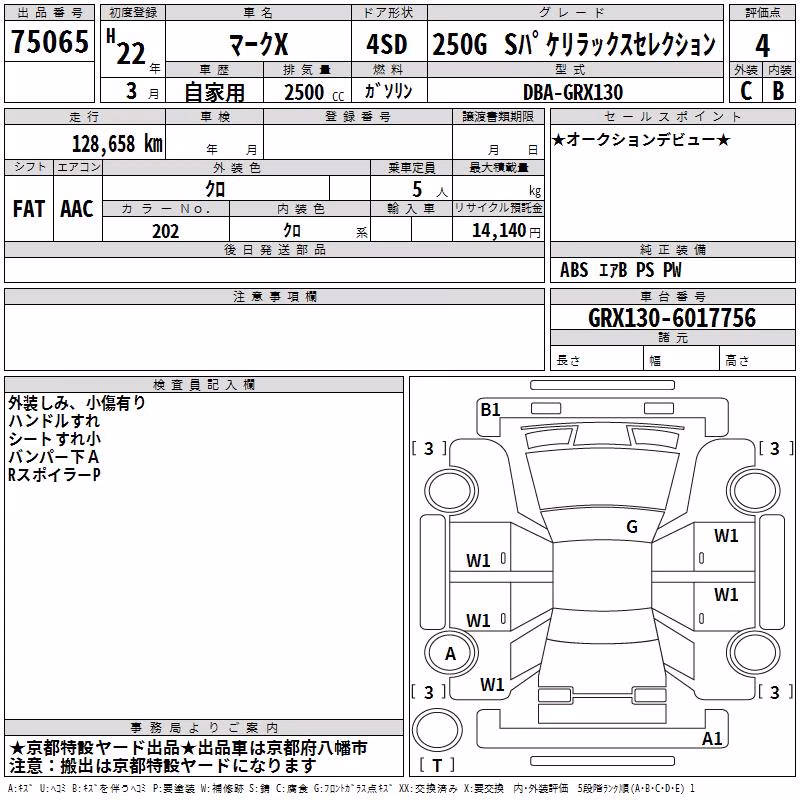Image resolution: width=800 pixels, height=800 pixels.
Task: Click the 注意:搬出は京都特設ヤード line
Action: 163,766
